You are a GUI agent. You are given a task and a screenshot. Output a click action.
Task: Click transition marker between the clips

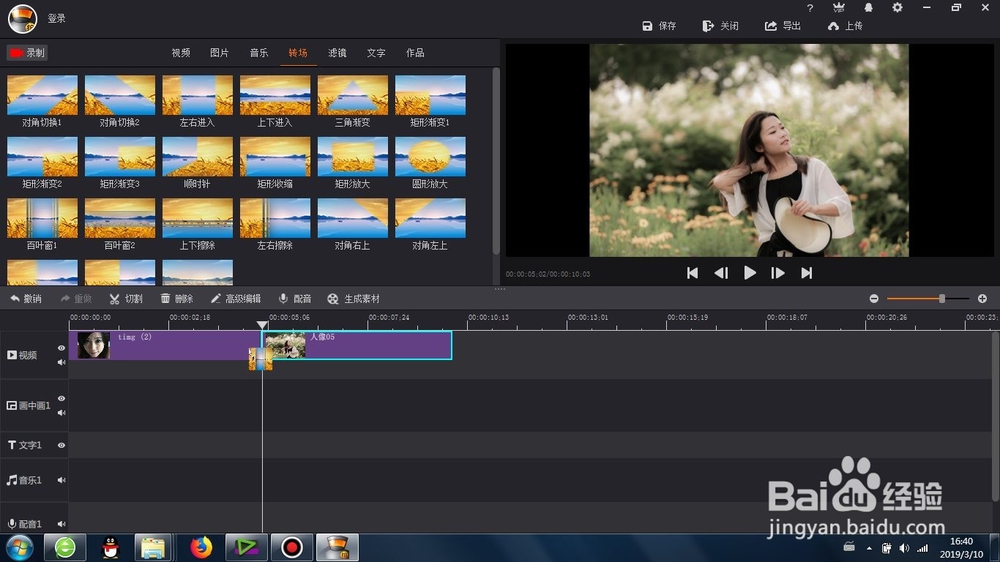[x=260, y=359]
